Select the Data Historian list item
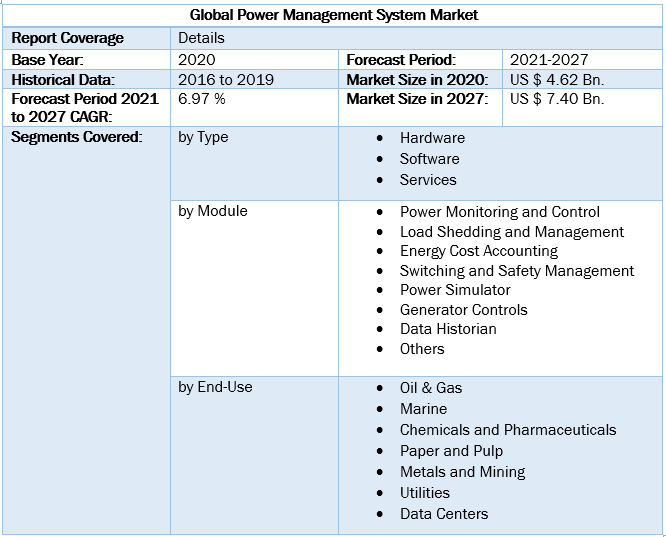 (x=448, y=329)
